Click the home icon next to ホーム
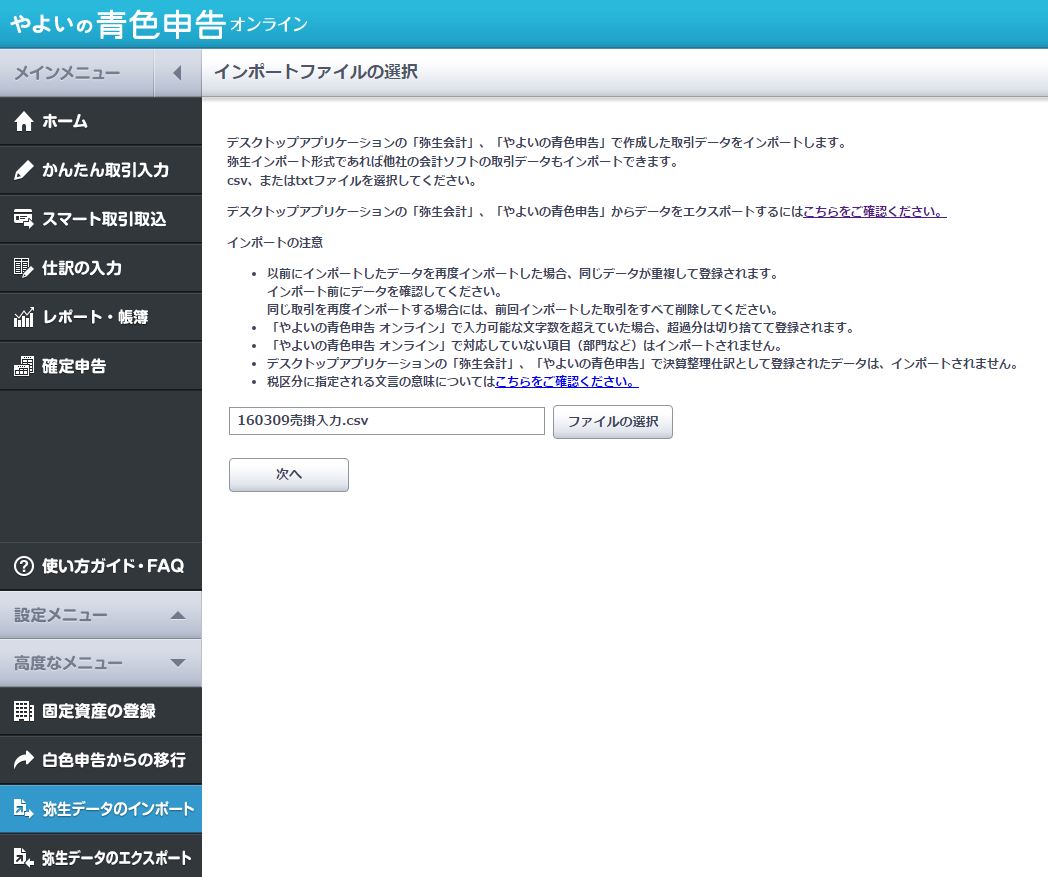Viewport: 1048px width, 877px height. pos(23,122)
